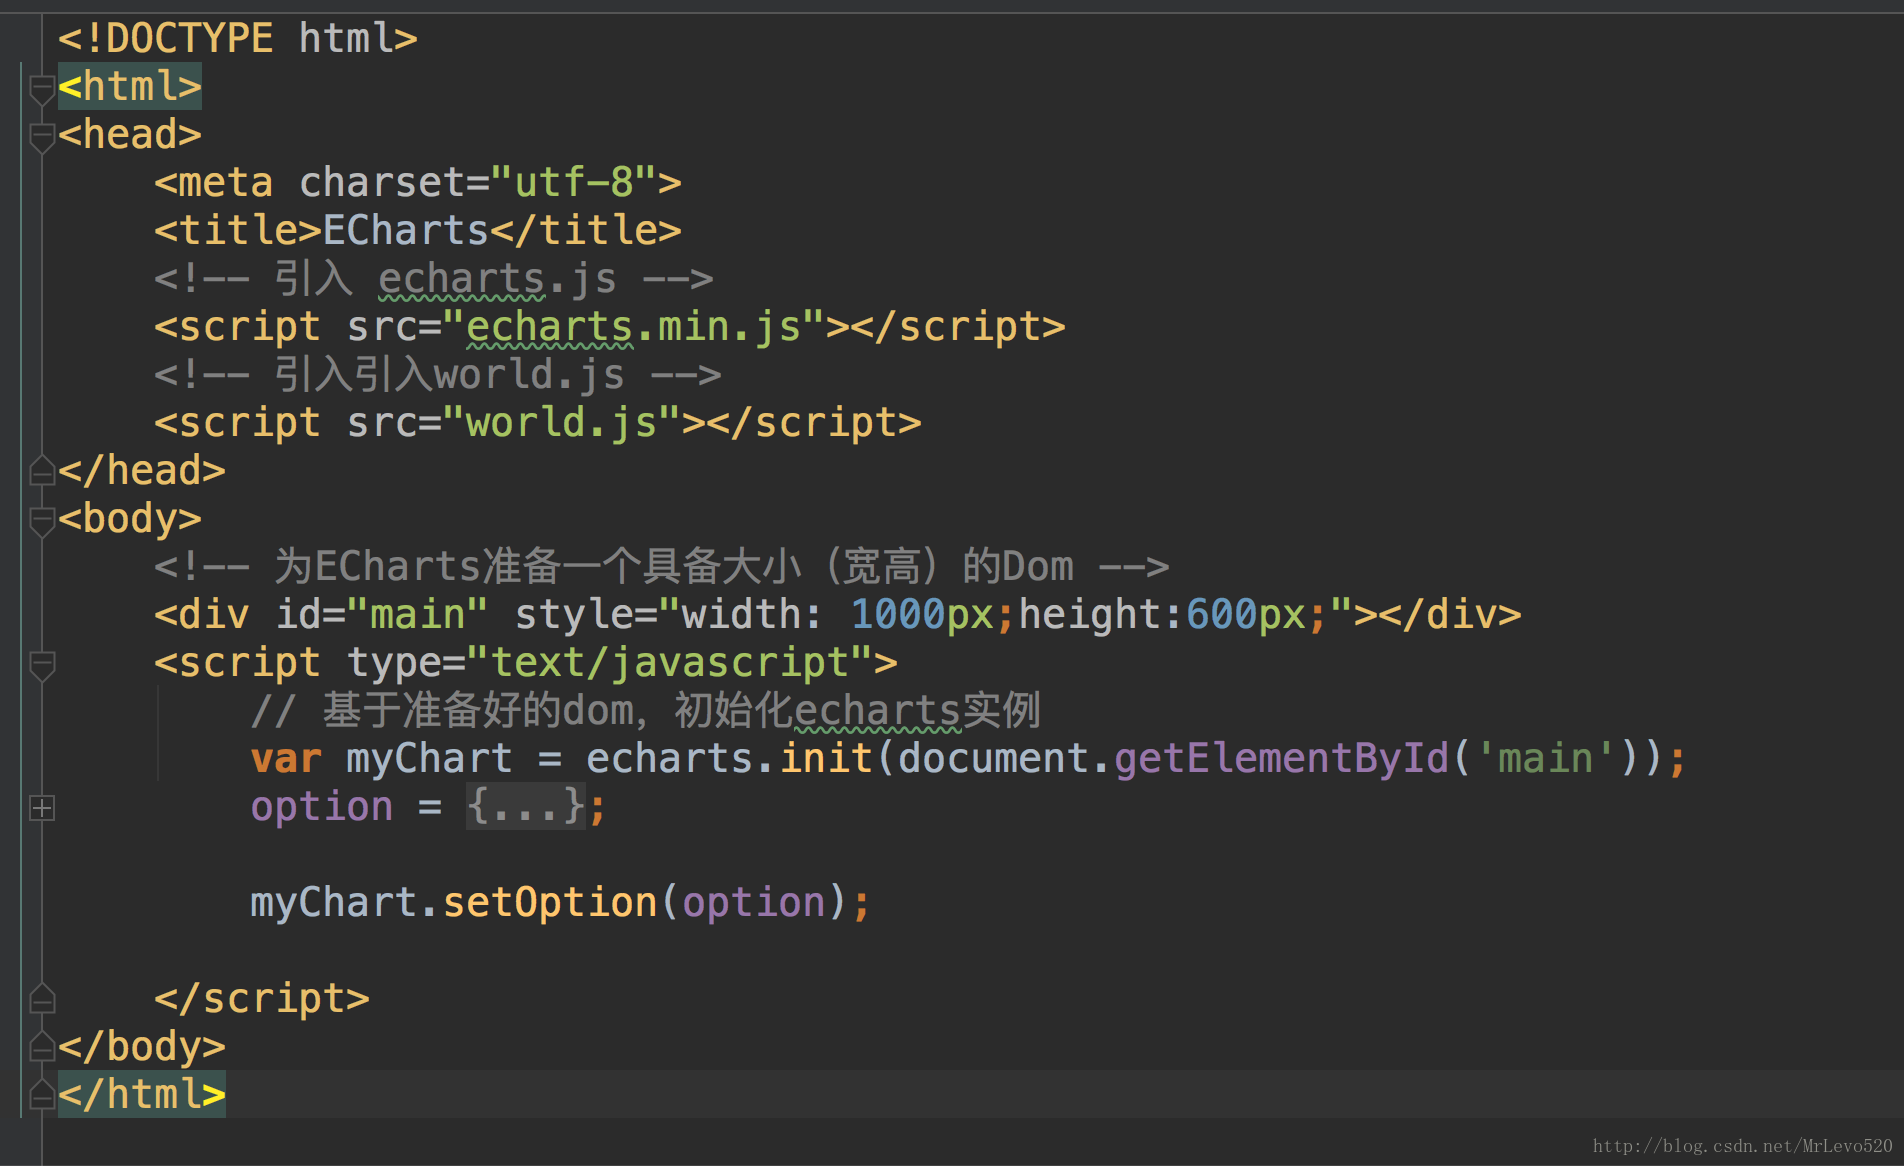Viewport: 1904px width, 1166px height.
Task: Click the ECharts title text
Action: tap(405, 230)
